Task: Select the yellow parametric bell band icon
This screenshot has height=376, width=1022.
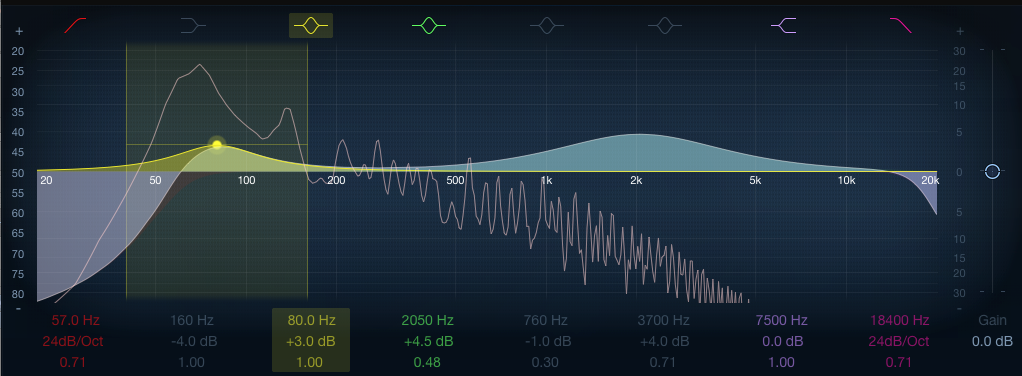Action: click(x=311, y=25)
